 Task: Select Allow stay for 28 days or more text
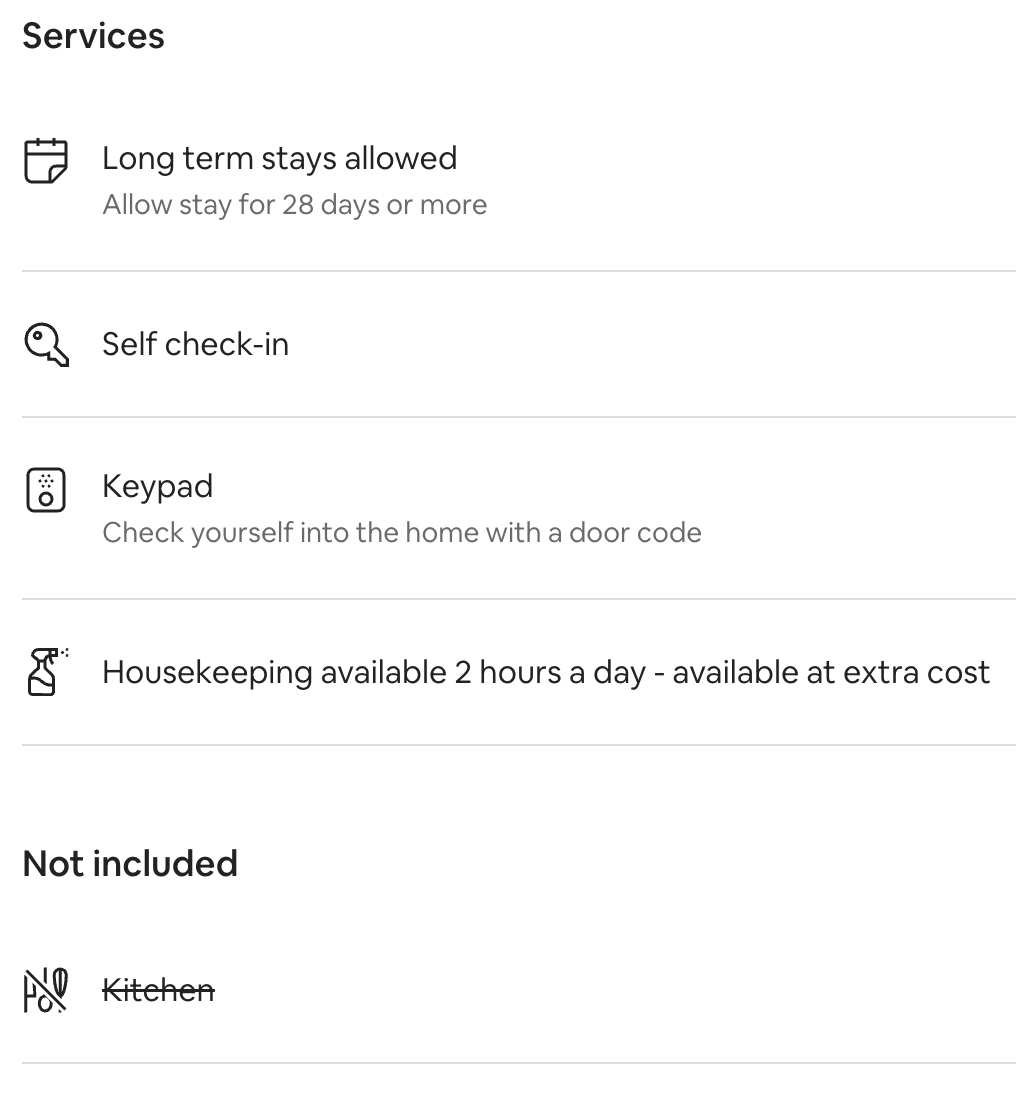(x=295, y=205)
